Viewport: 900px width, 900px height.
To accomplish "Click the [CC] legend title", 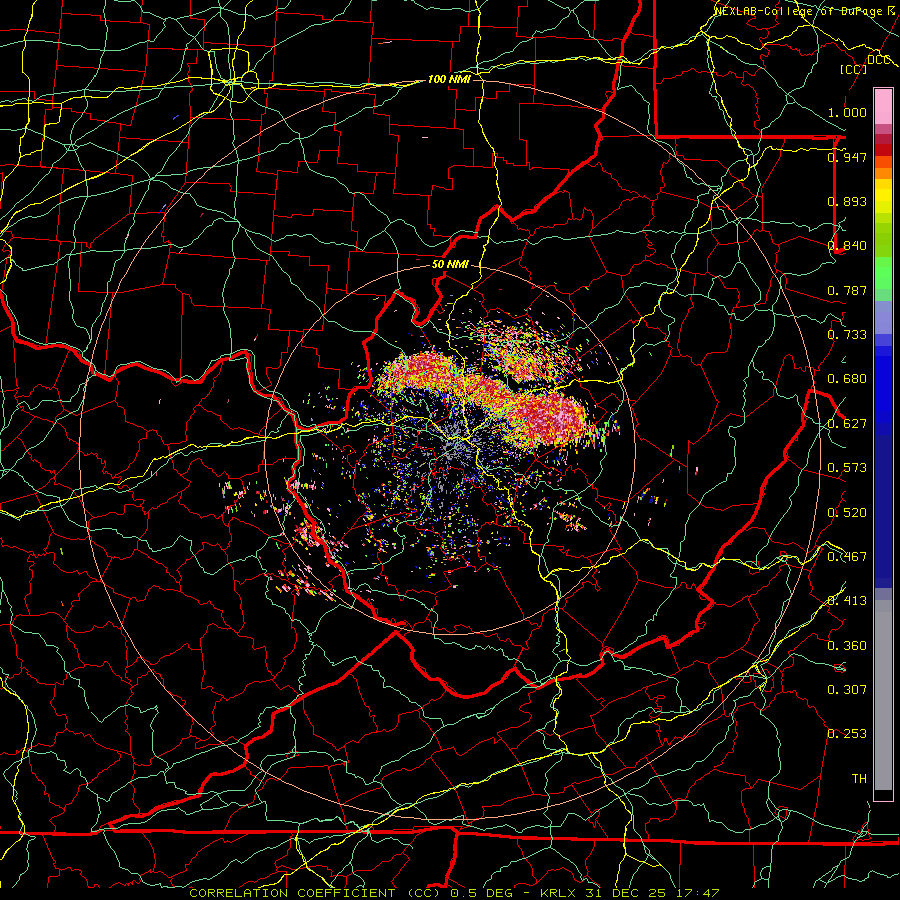I will click(x=853, y=69).
